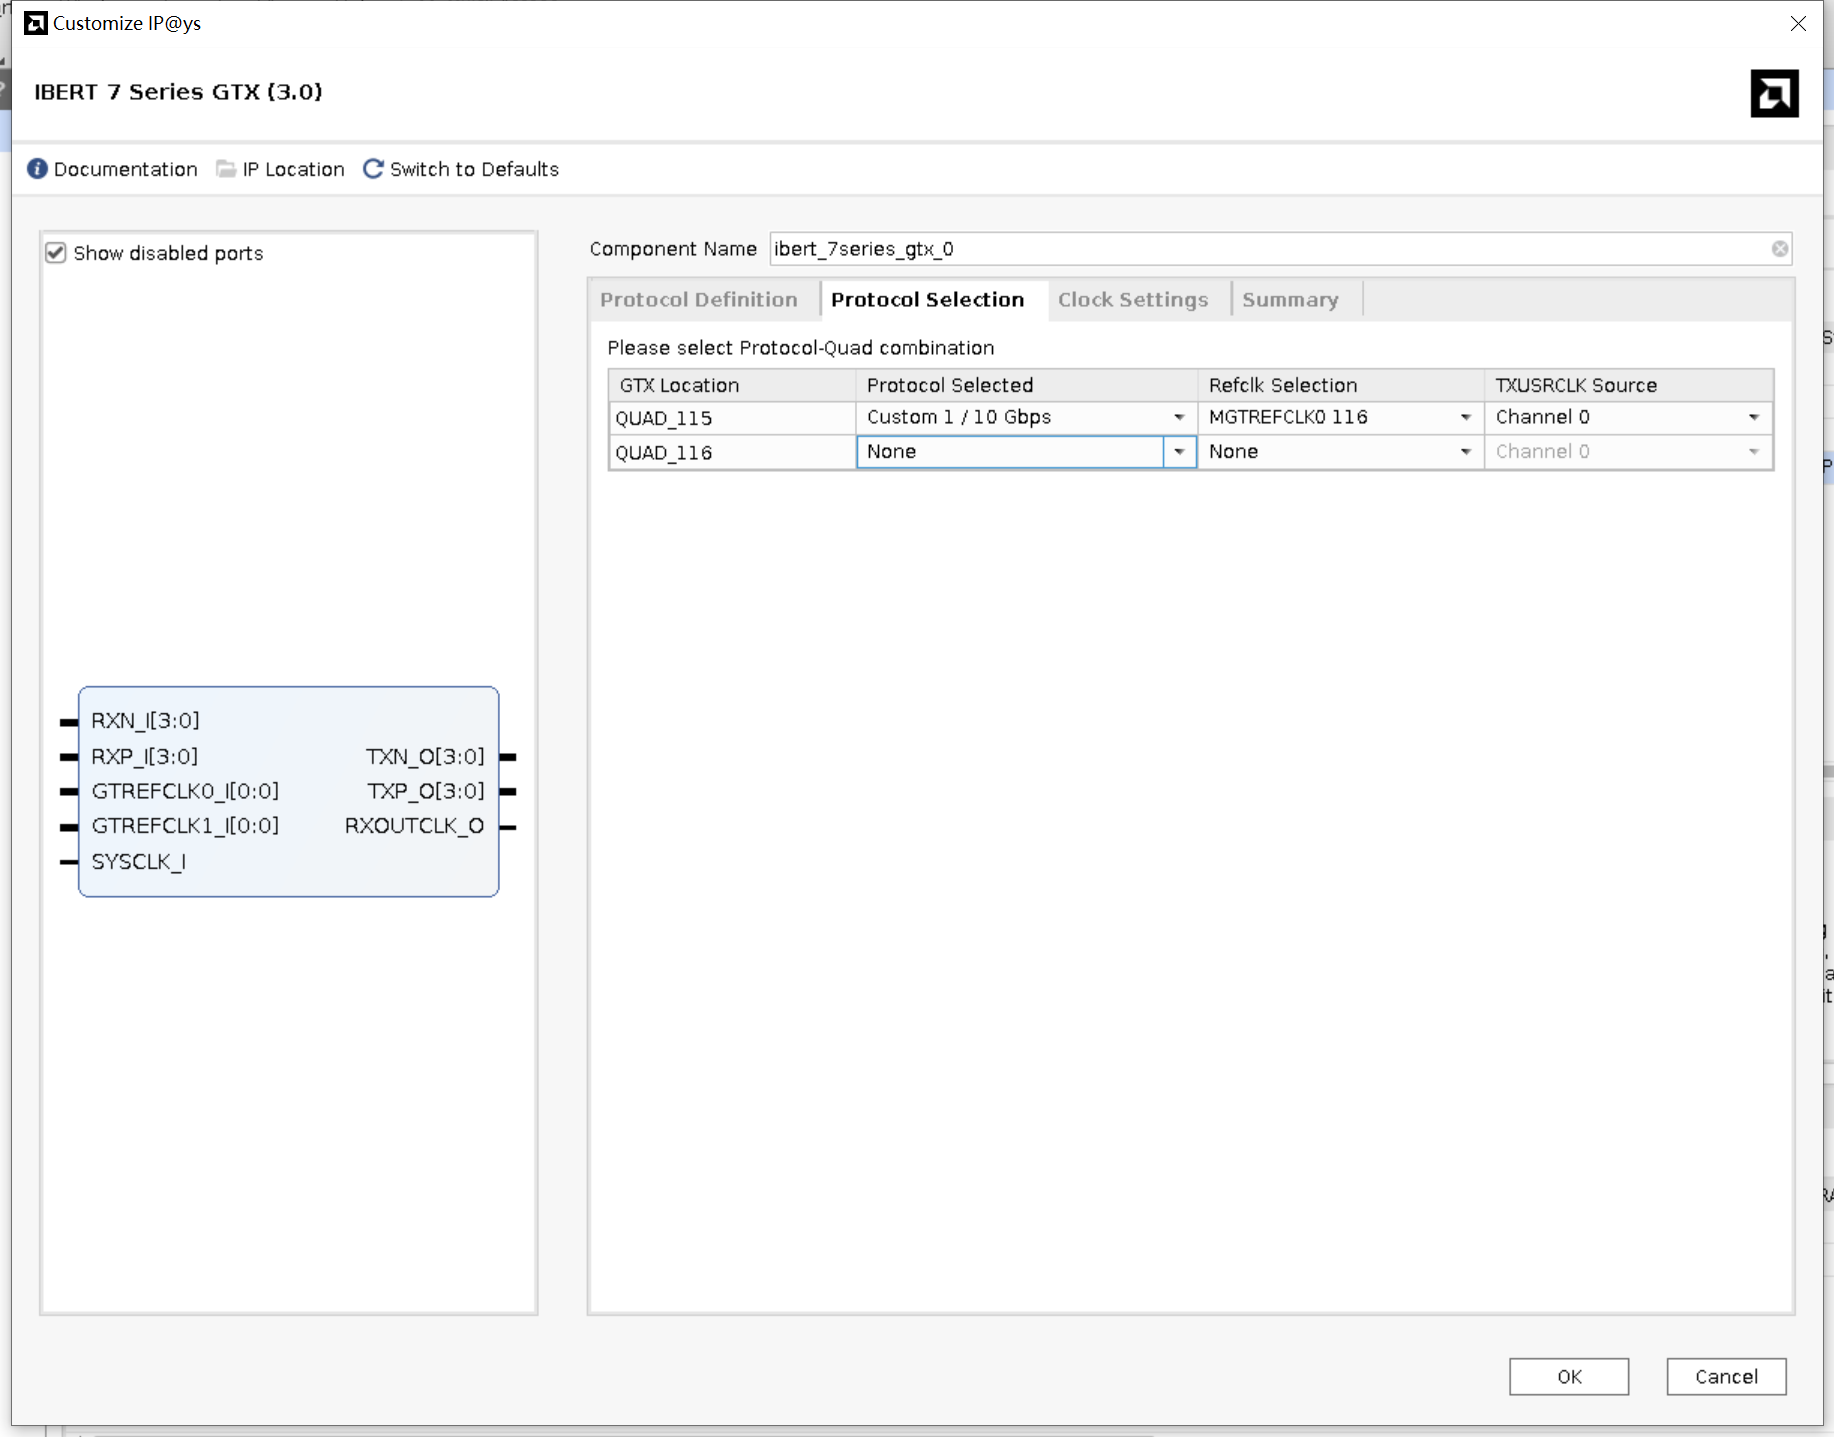Expand QUAD_116 Refclk Selection dropdown
Viewport: 1834px width, 1437px height.
click(1464, 452)
